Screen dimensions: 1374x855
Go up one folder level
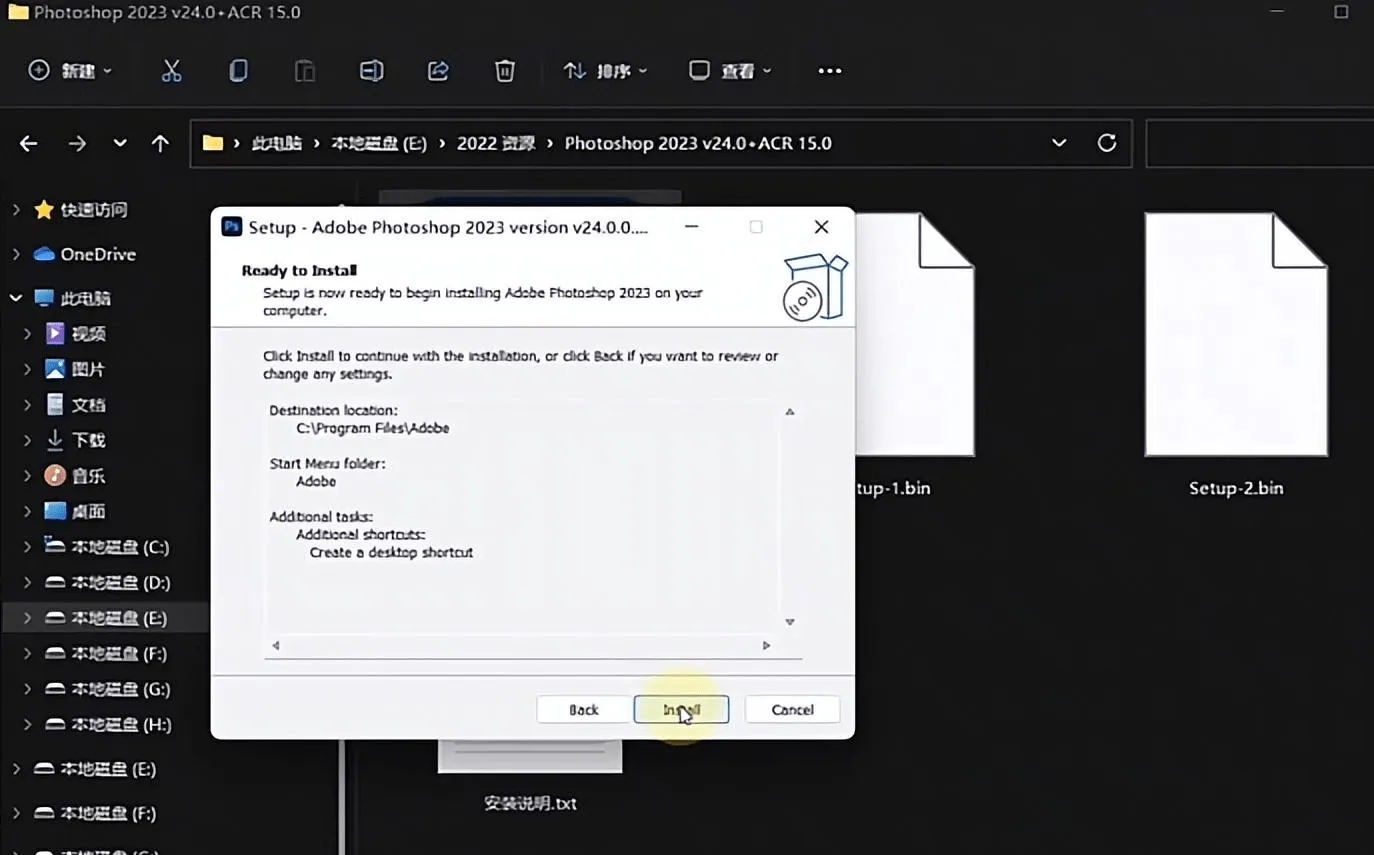tap(160, 143)
